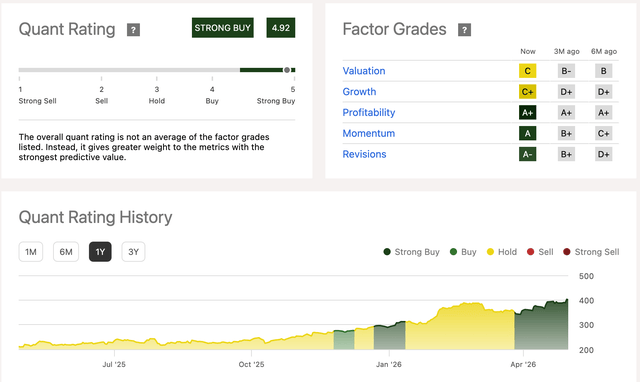Click Profitability grade A+ from 6M ago
Image resolution: width=640 pixels, height=382 pixels.
(603, 113)
